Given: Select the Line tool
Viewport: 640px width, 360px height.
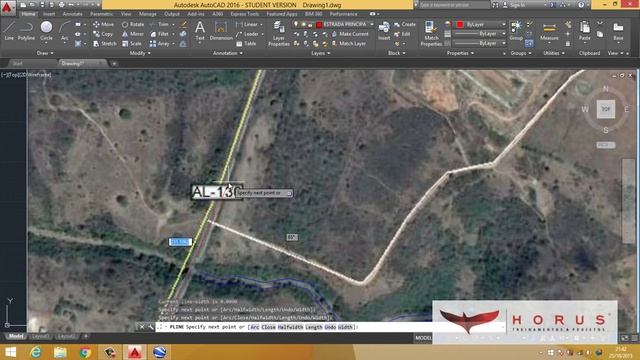Looking at the screenshot, I should (x=9, y=31).
